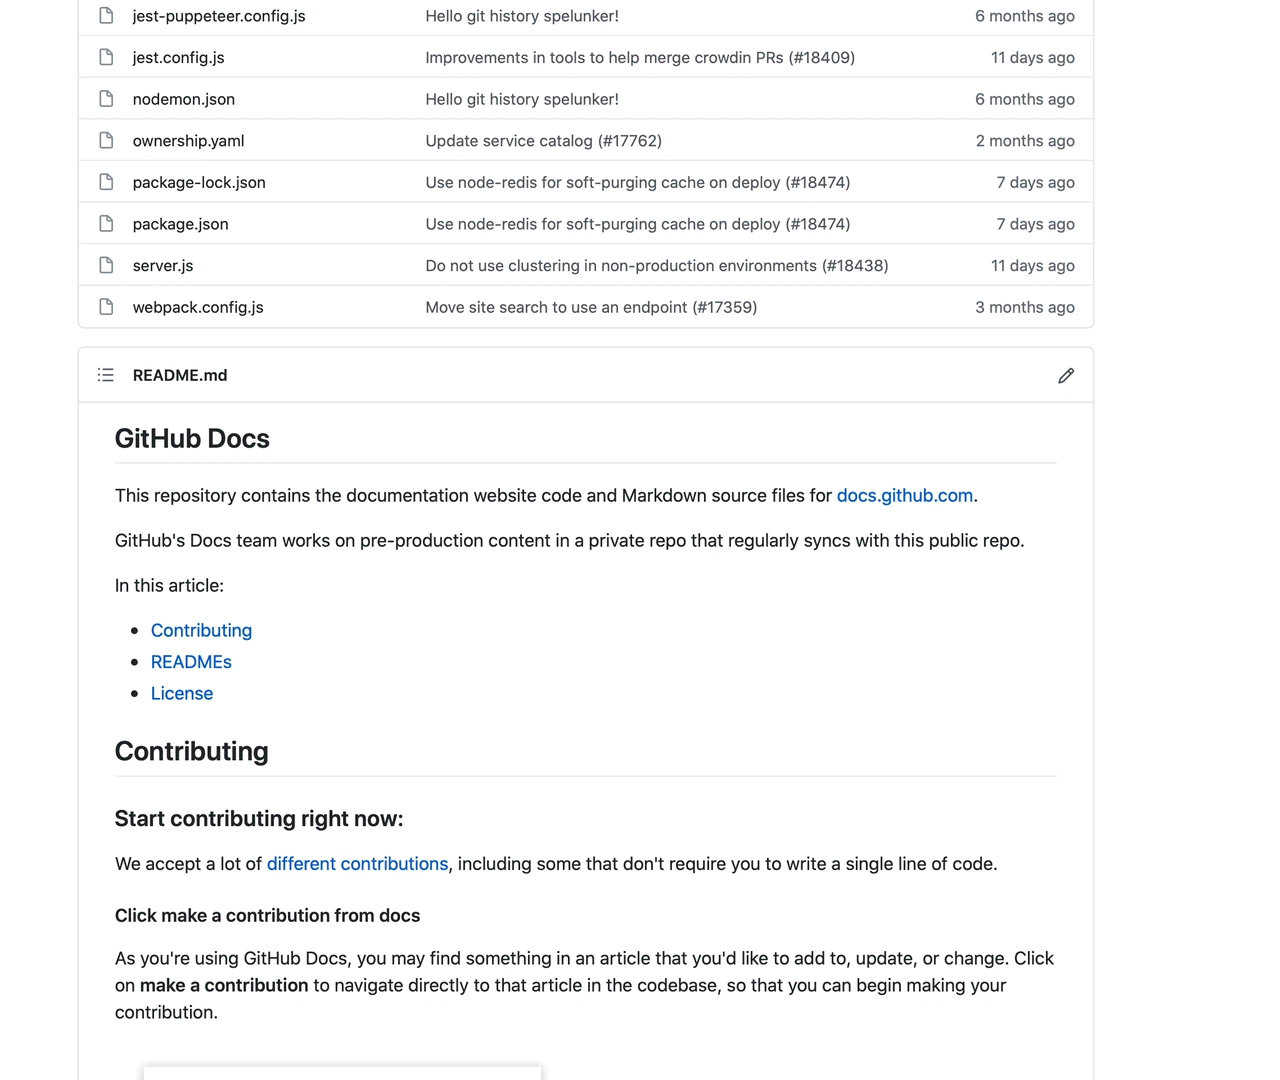Open commit 'Move site search to use an endpoint'

click(x=591, y=307)
